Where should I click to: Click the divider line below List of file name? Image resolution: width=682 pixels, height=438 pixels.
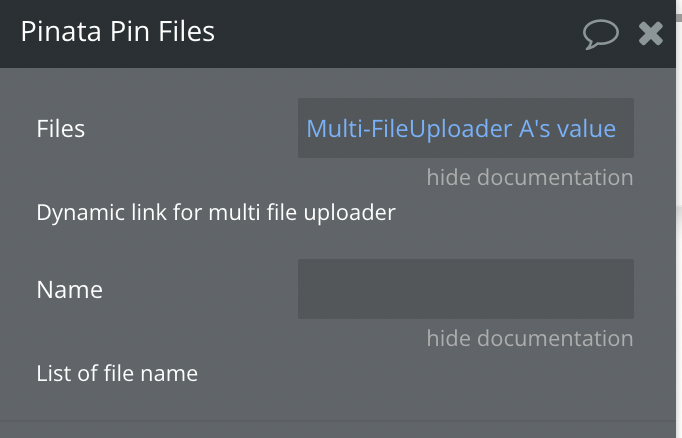(338, 421)
